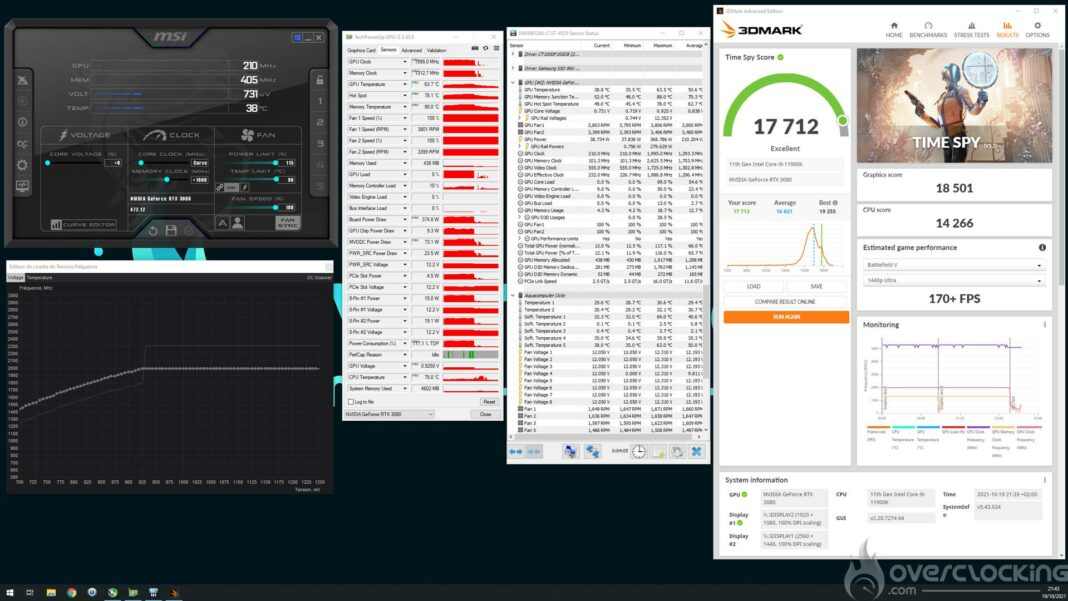Viewport: 1068px width, 601px height.
Task: Open 1440p Ultra resolution dropdown in 3DMark
Action: 953,280
